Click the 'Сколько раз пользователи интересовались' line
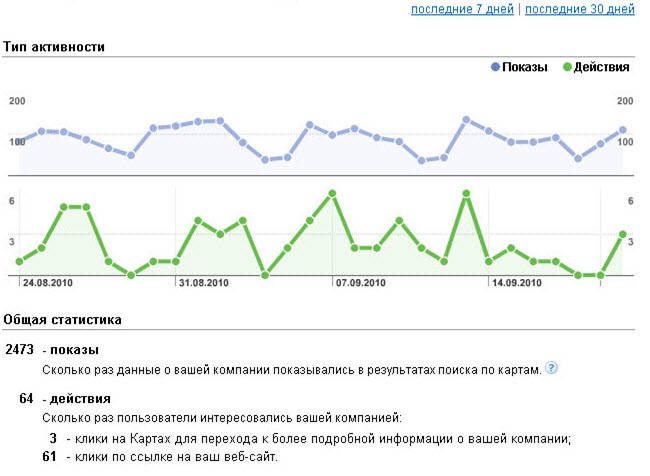 [222, 418]
